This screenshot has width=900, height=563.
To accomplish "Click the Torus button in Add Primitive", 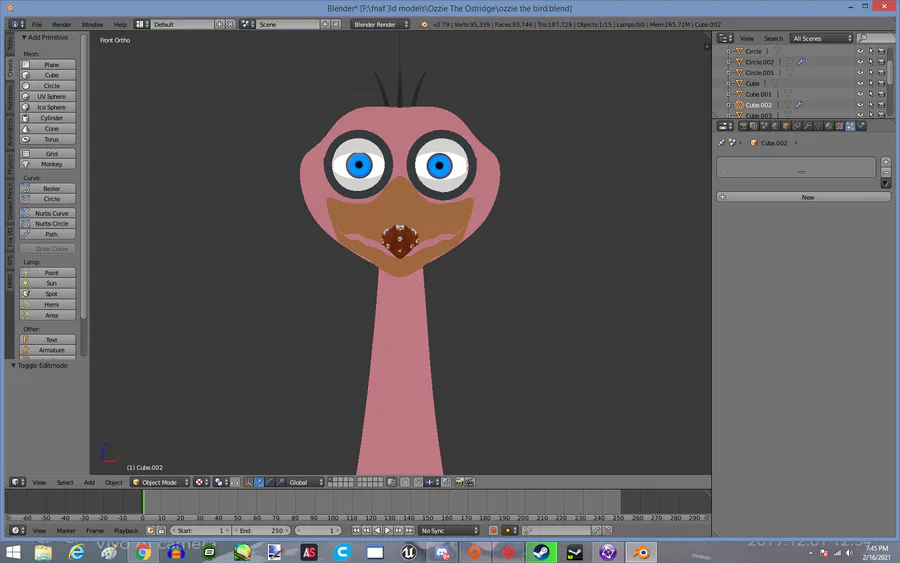I will pos(51,139).
